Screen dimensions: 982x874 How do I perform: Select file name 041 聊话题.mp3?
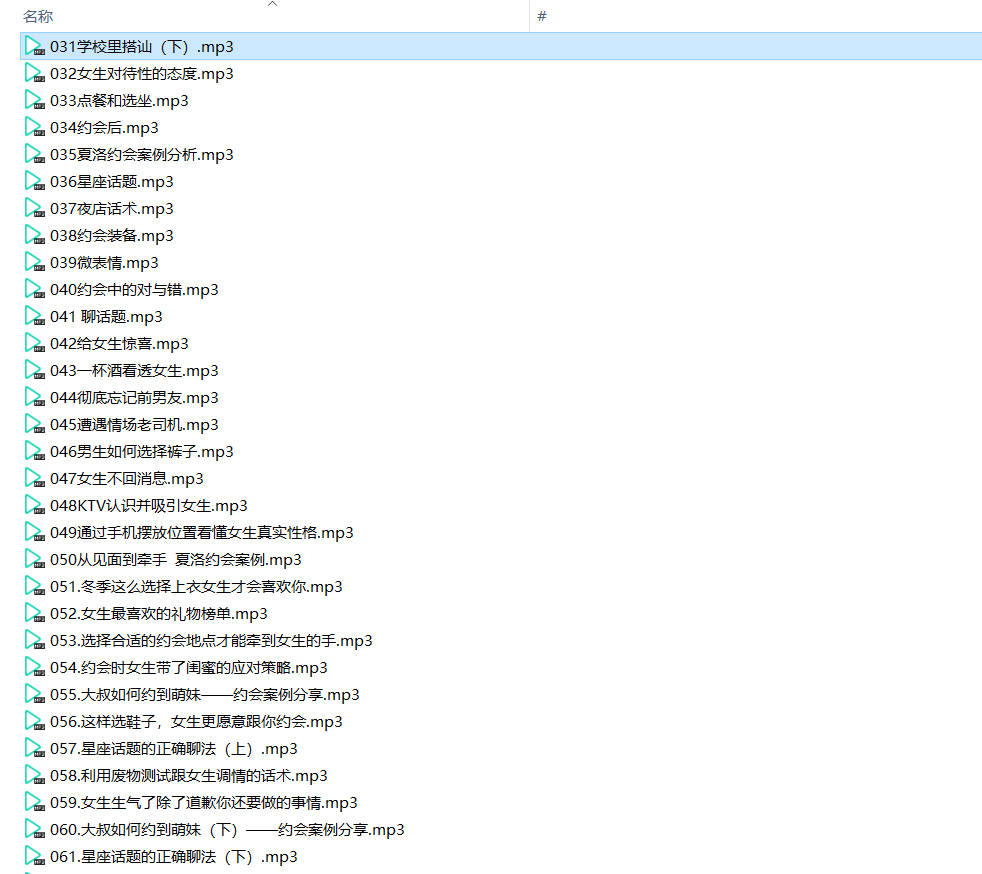click(106, 316)
